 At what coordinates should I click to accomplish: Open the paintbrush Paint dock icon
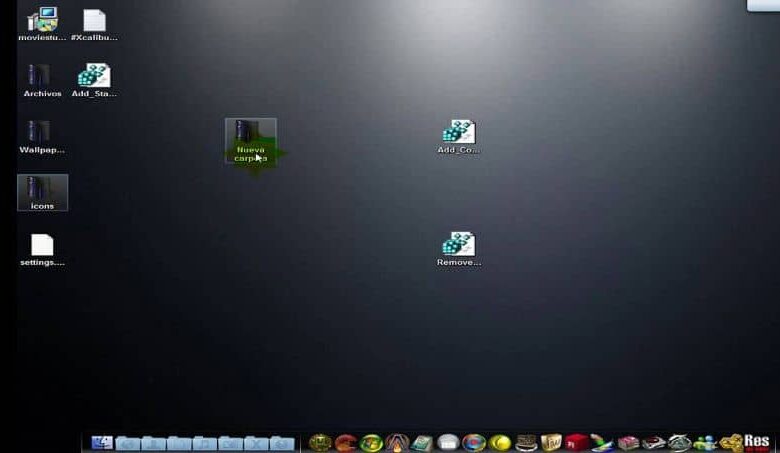pyautogui.click(x=602, y=442)
